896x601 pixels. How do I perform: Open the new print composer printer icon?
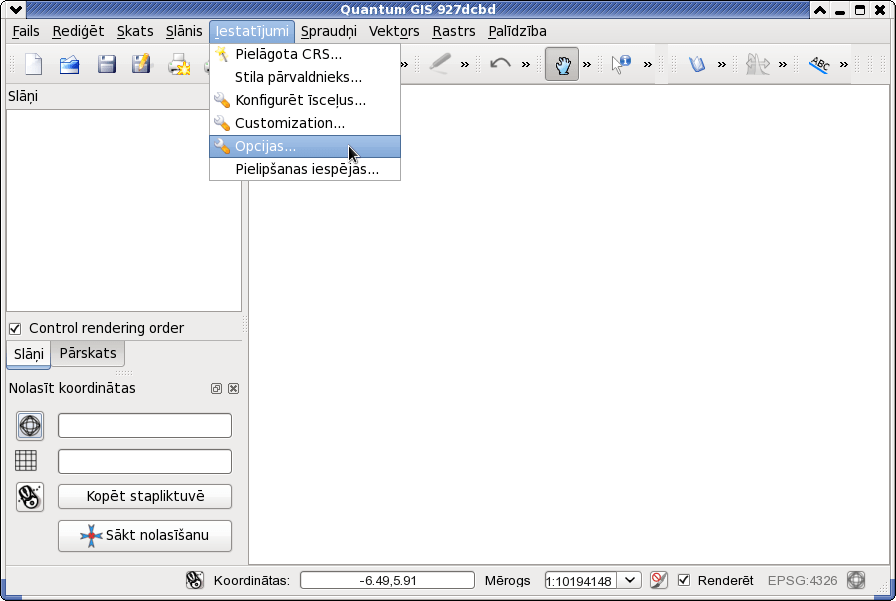[x=178, y=64]
